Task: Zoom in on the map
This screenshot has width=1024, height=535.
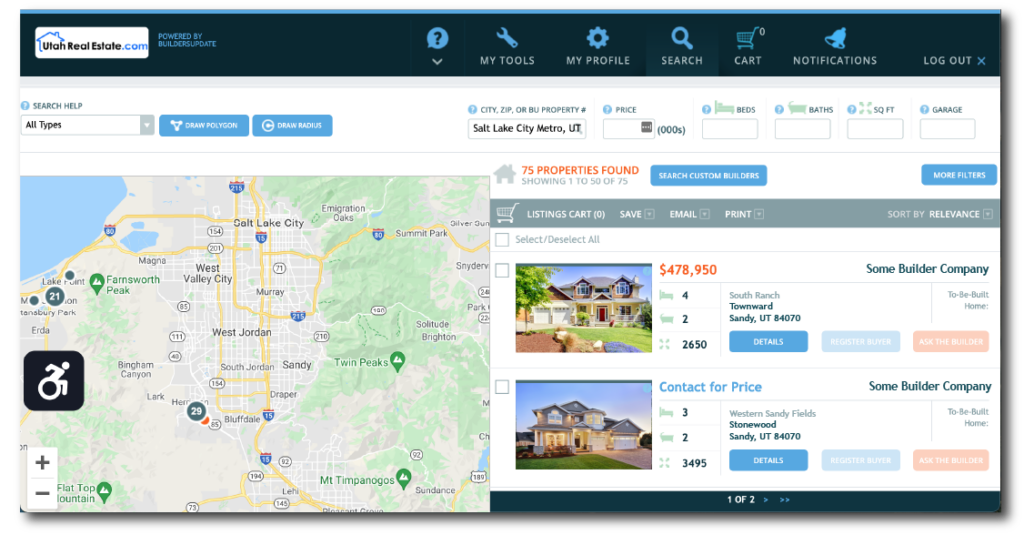Action: pyautogui.click(x=42, y=462)
